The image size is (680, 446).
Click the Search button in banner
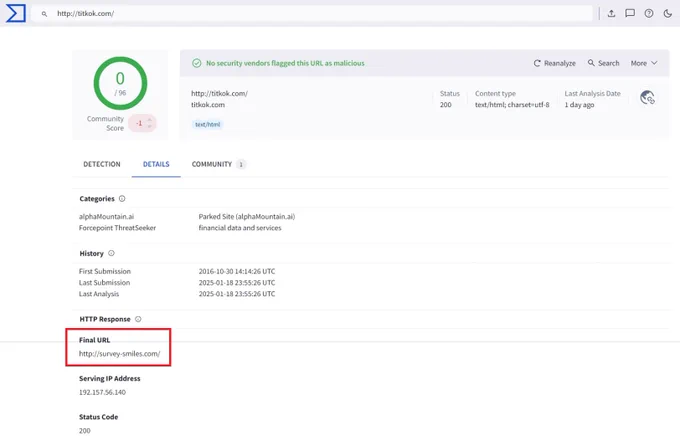pos(603,63)
